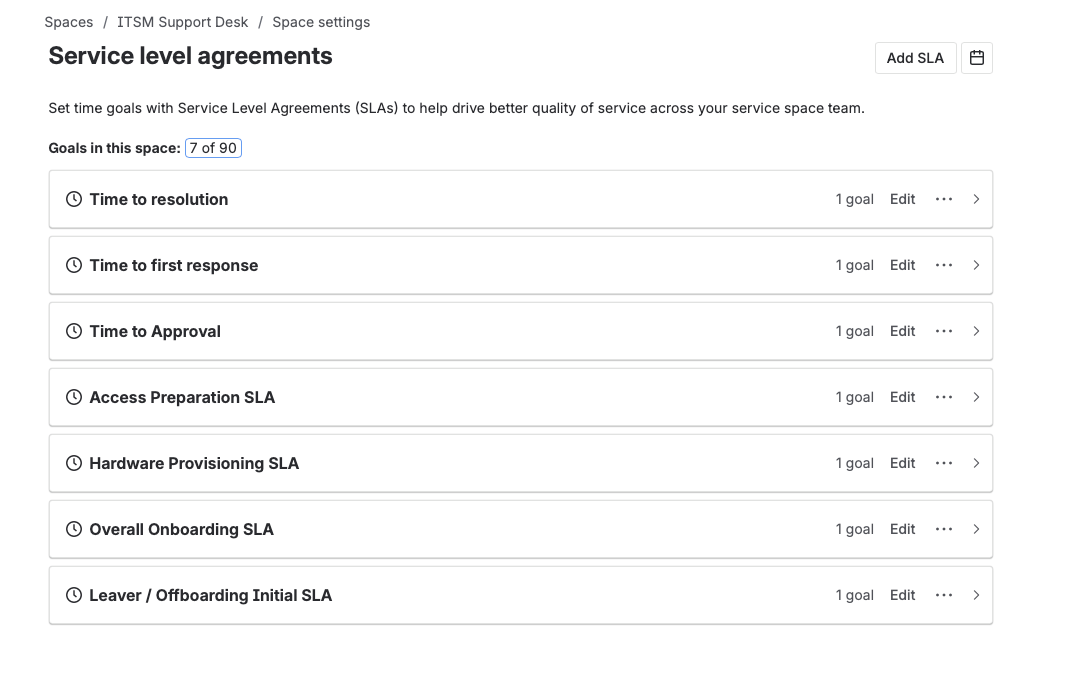
Task: Expand the Time to resolution row chevron
Action: click(x=976, y=199)
